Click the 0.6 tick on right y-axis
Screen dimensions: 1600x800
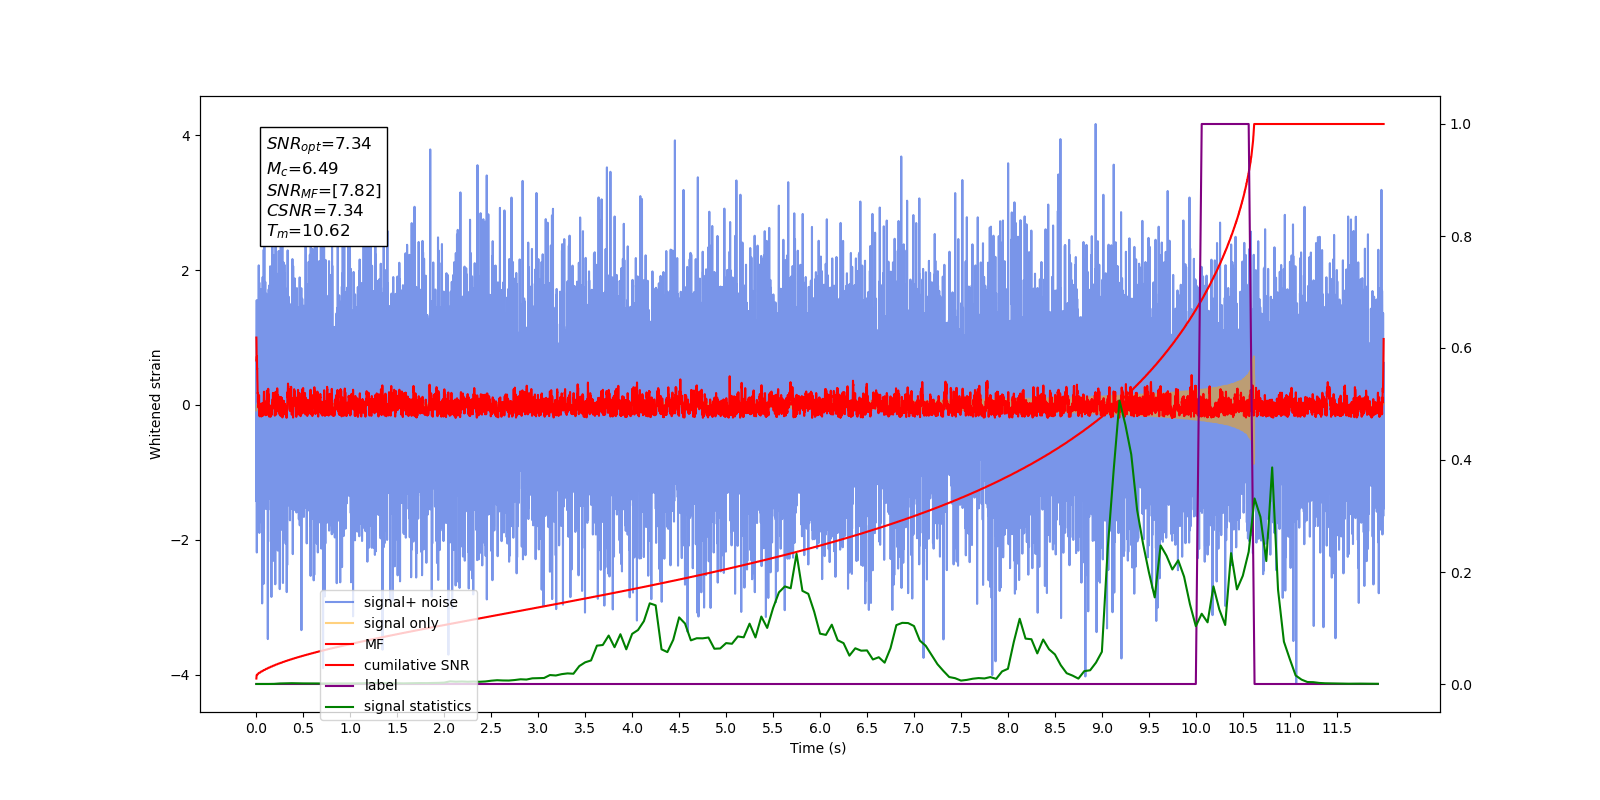click(x=1460, y=348)
